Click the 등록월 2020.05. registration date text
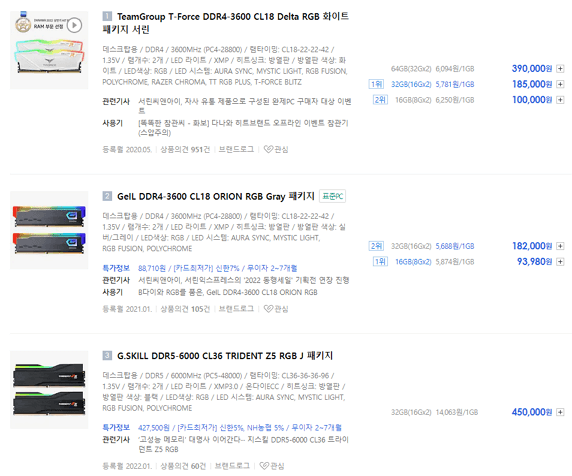Screen dimensions: 572x476 point(127,150)
